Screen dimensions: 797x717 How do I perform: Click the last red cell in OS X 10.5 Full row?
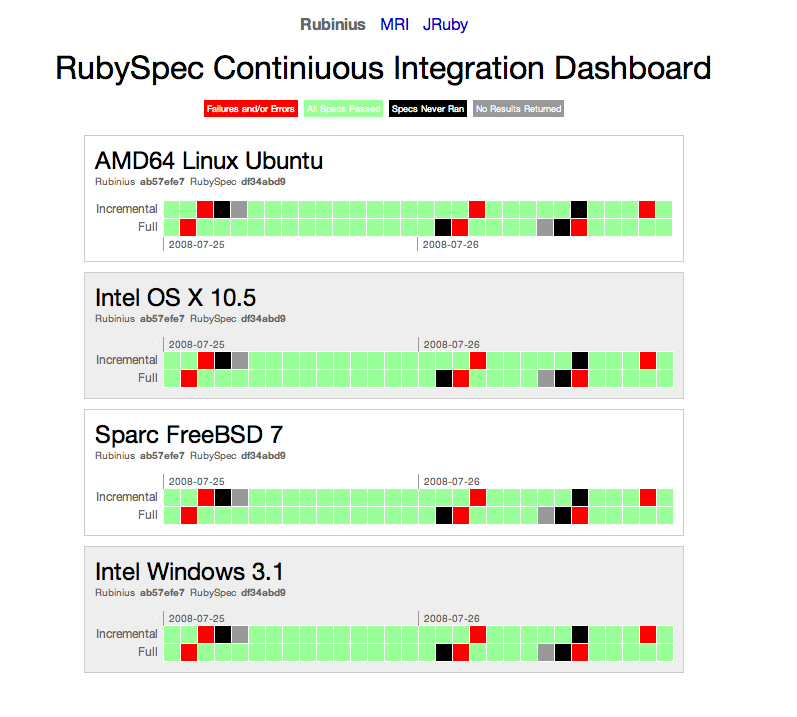[580, 379]
